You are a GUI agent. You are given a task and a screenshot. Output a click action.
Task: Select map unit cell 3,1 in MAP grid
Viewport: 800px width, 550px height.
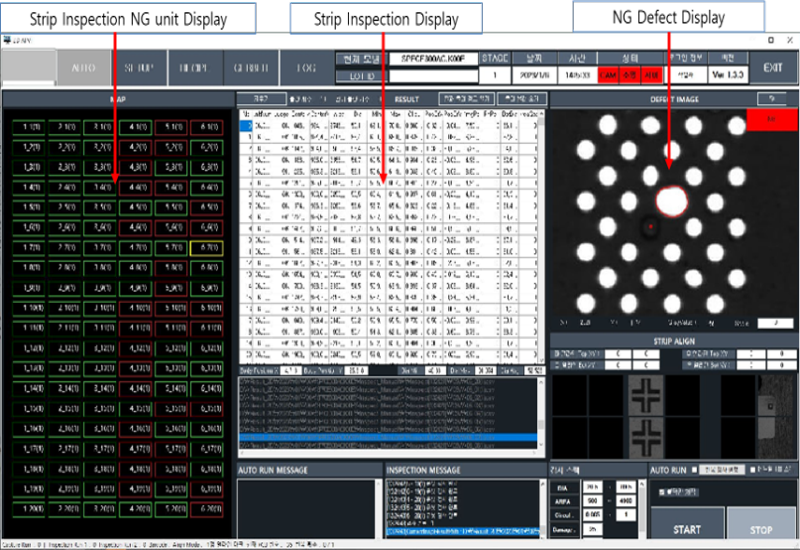click(100, 127)
